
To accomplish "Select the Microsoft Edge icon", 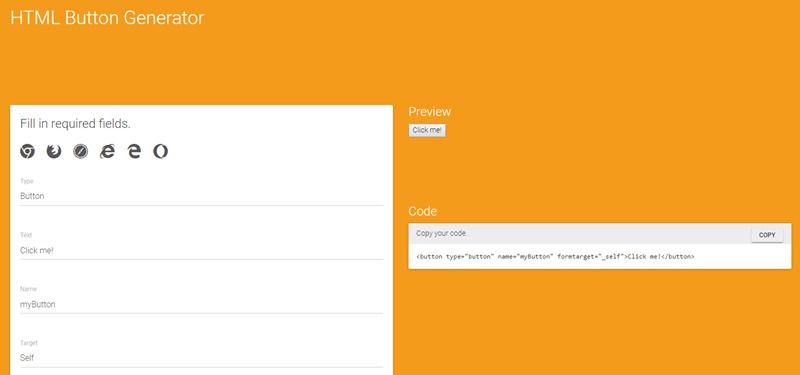I will pos(134,152).
